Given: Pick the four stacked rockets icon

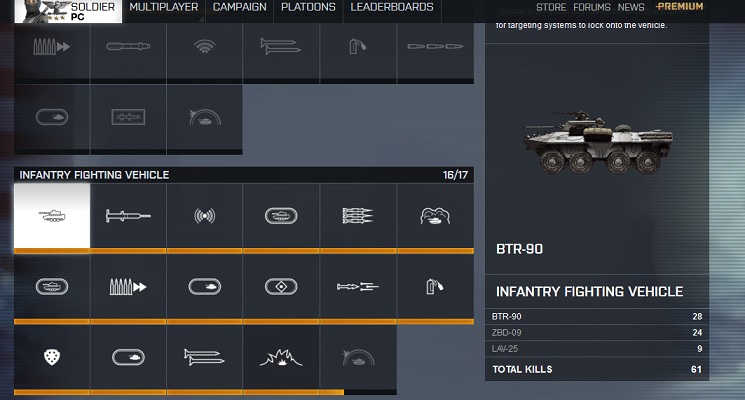Looking at the screenshot, I should point(358,216).
